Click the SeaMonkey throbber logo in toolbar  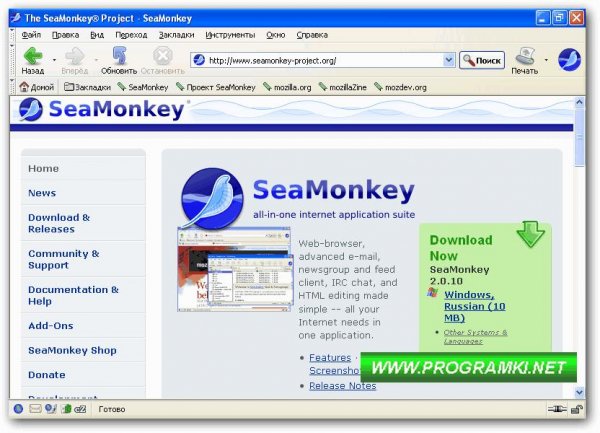[x=569, y=60]
